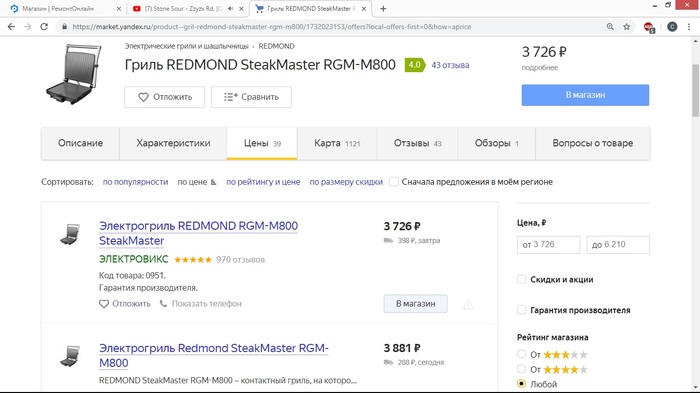The width and height of the screenshot is (700, 393).
Task: Click the 398 ₽, завтра delivery text
Action: coord(419,240)
